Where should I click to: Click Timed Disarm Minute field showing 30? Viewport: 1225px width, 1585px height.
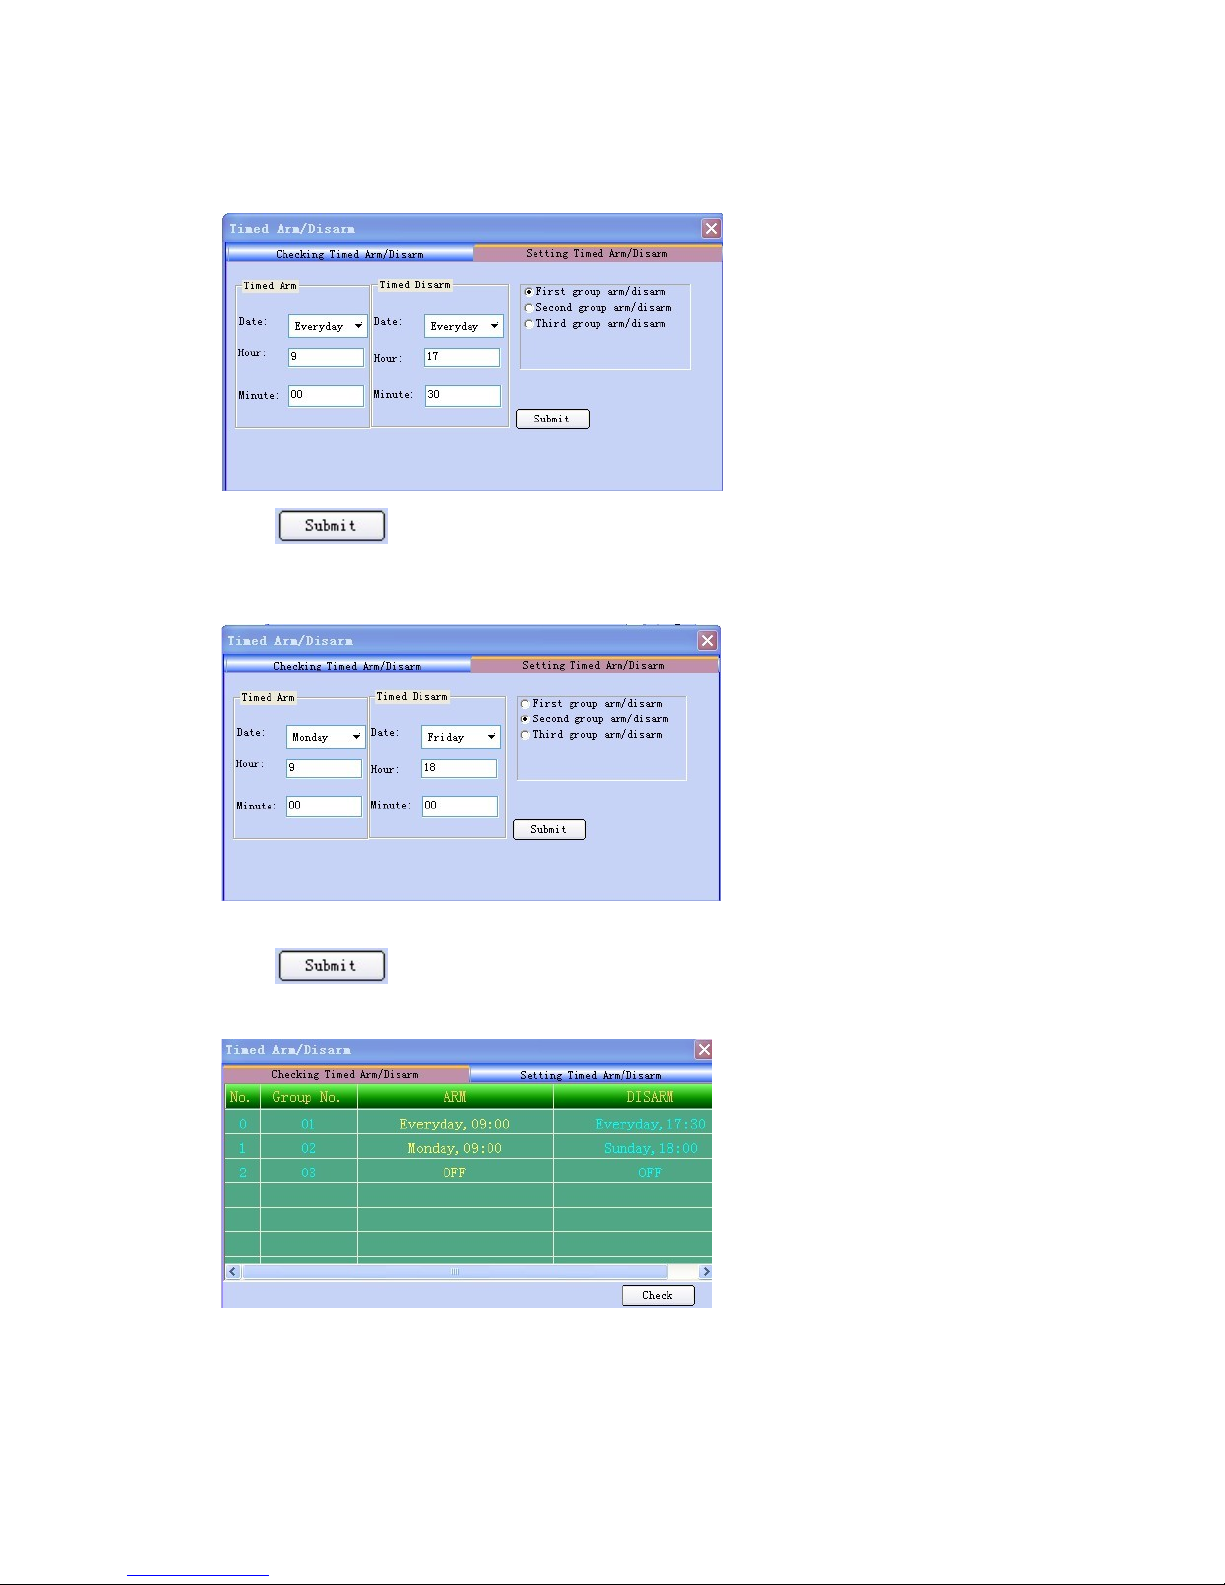[462, 395]
